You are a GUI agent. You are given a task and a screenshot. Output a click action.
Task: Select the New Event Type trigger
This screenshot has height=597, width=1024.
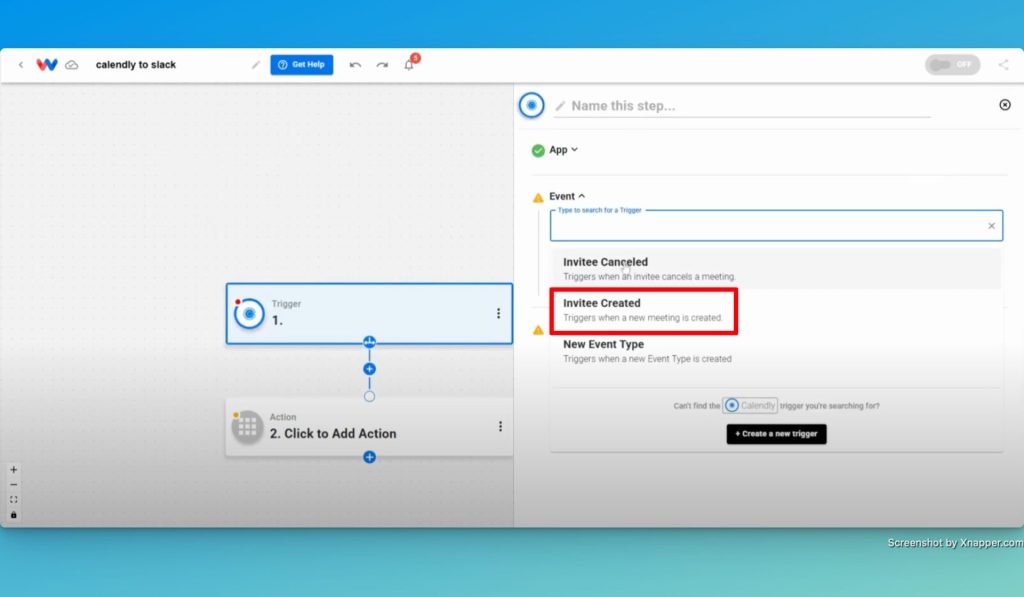[x=776, y=351]
